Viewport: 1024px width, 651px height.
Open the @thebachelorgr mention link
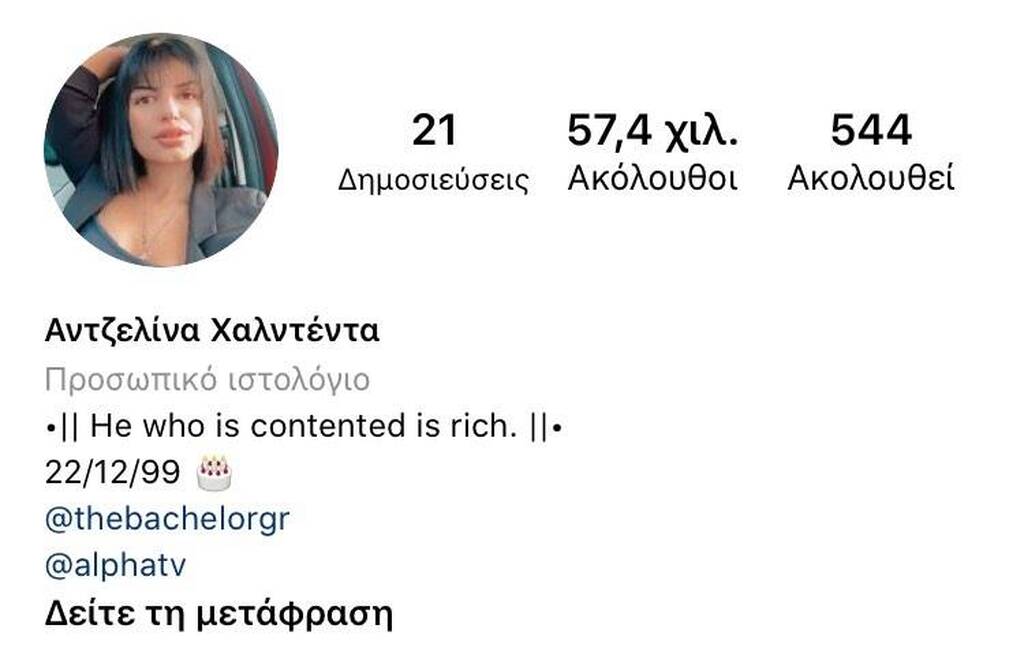coord(167,519)
